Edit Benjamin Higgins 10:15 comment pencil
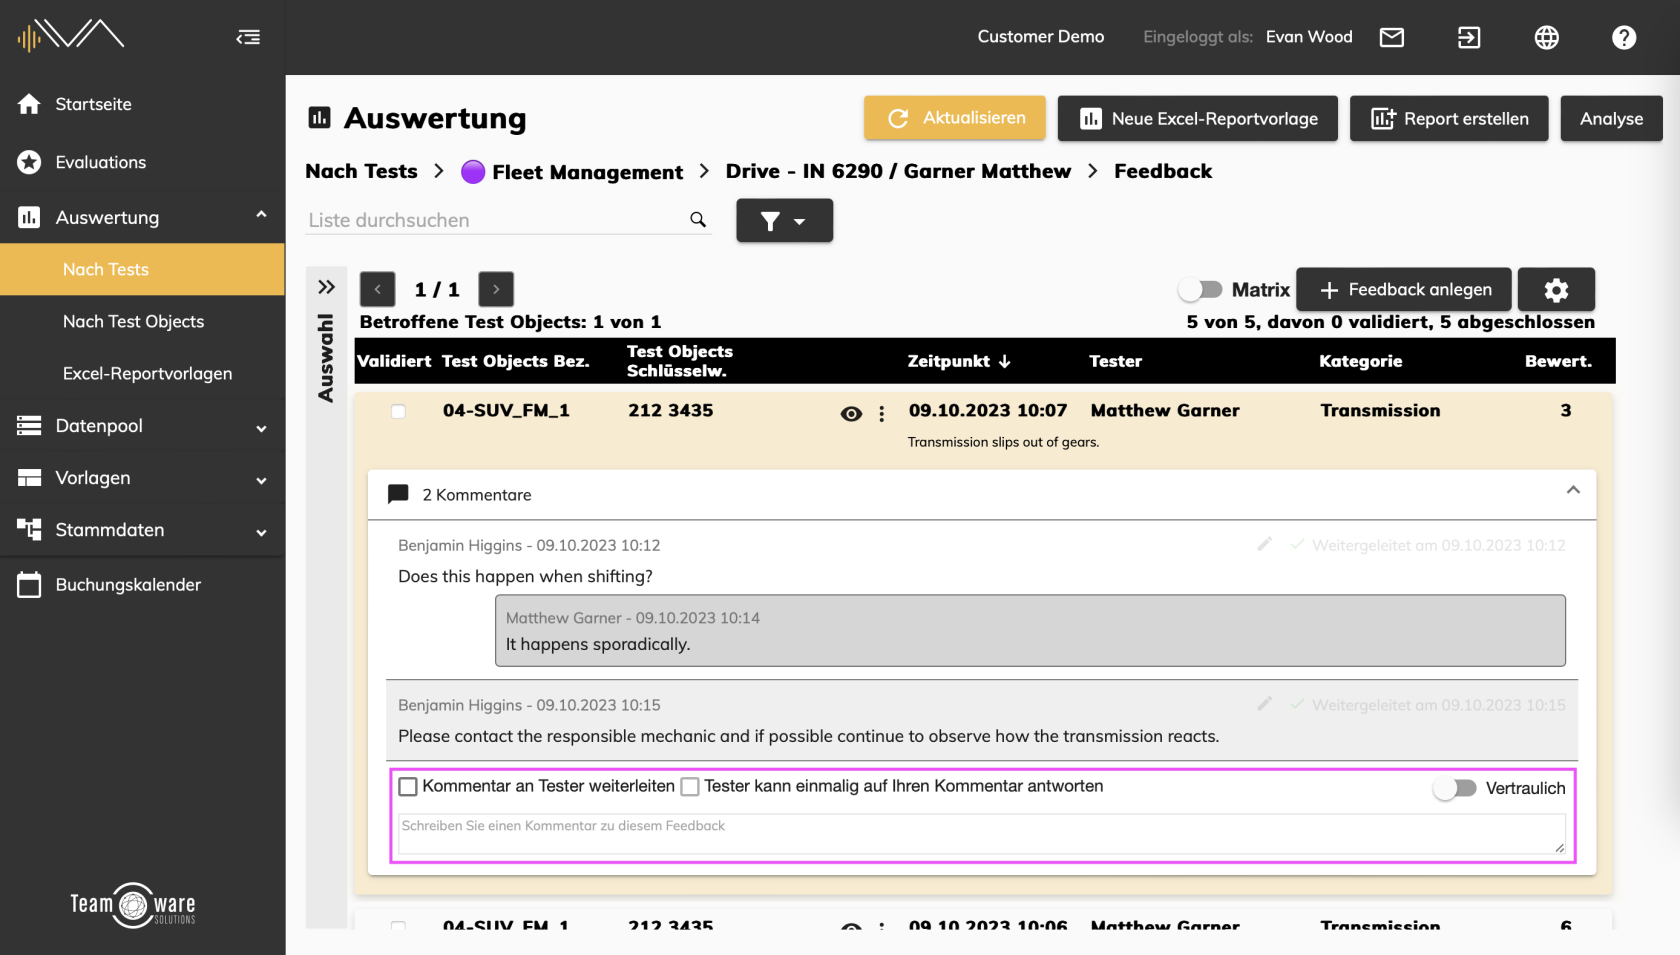Image resolution: width=1680 pixels, height=955 pixels. [x=1264, y=704]
